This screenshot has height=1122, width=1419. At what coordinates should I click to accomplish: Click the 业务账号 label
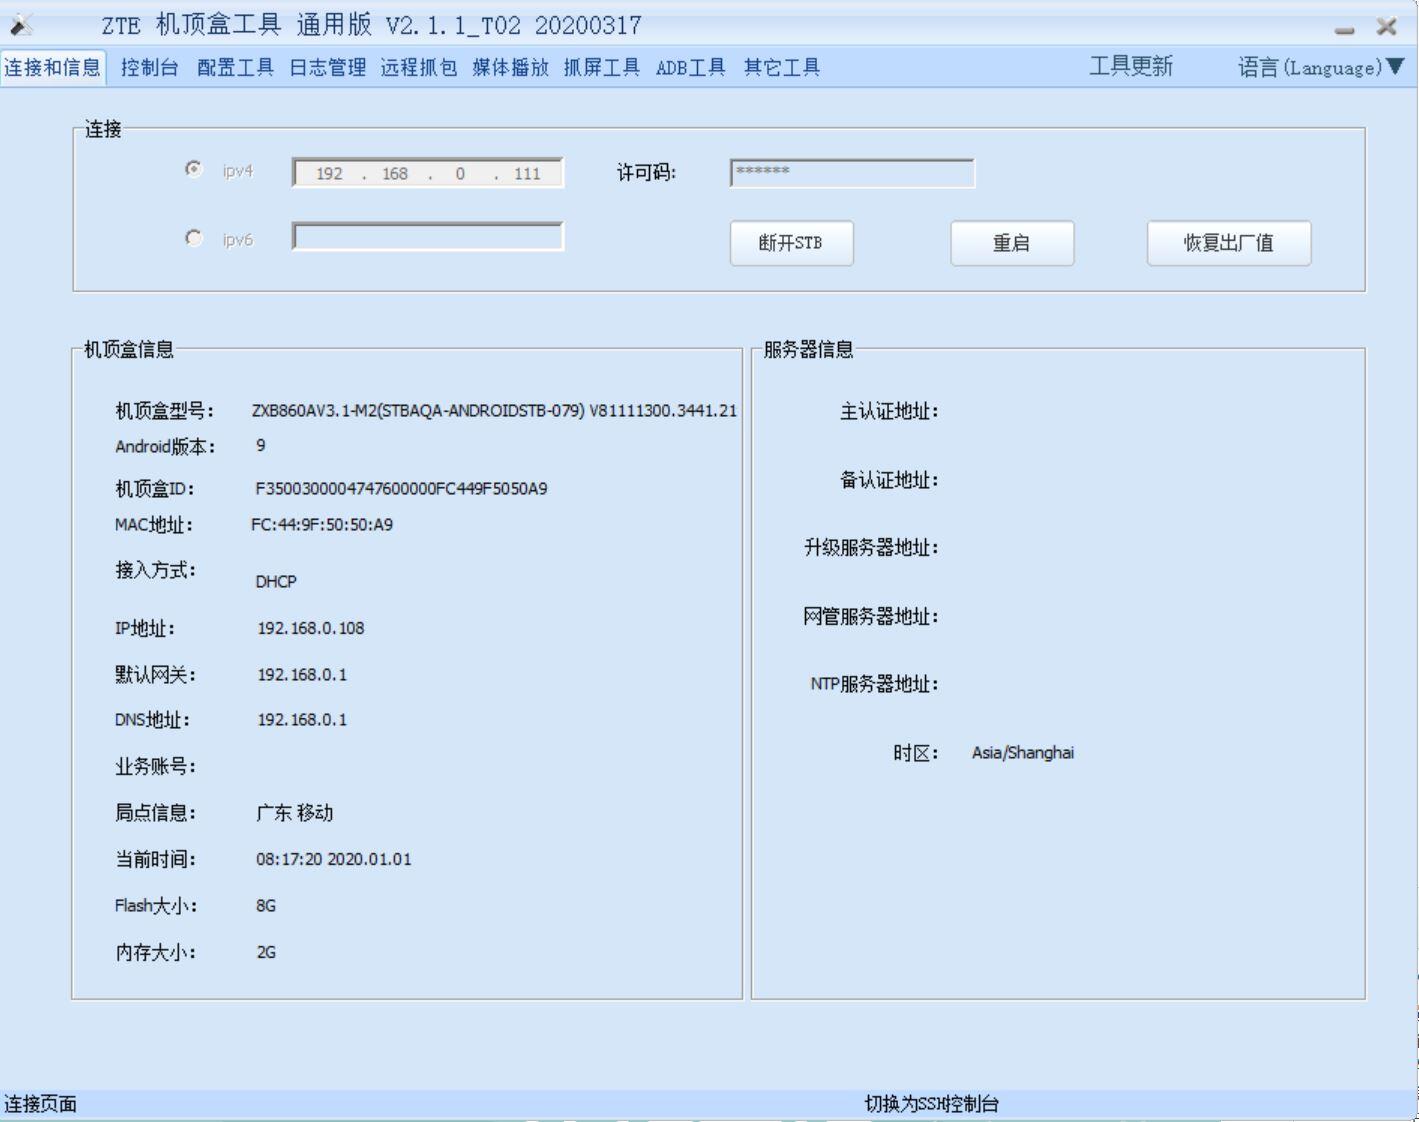[155, 767]
